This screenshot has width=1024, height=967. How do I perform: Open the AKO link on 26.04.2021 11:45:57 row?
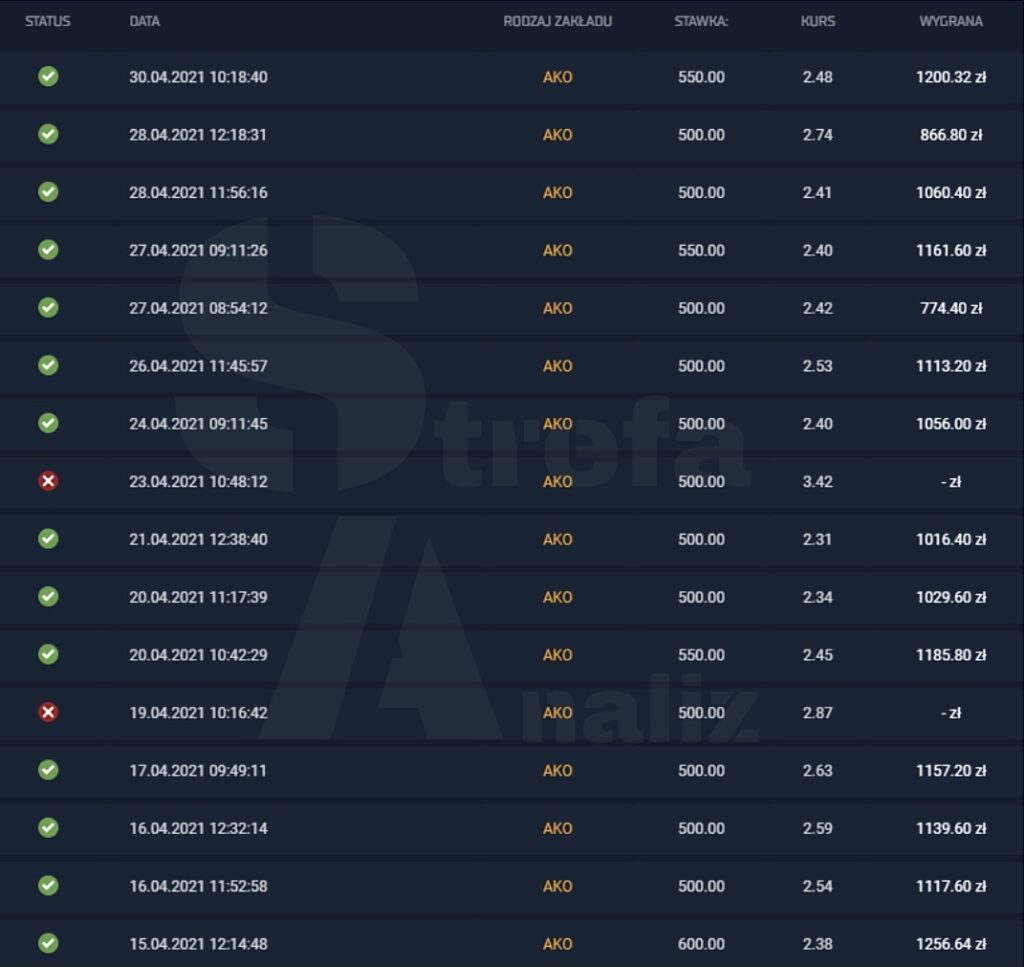tap(558, 366)
